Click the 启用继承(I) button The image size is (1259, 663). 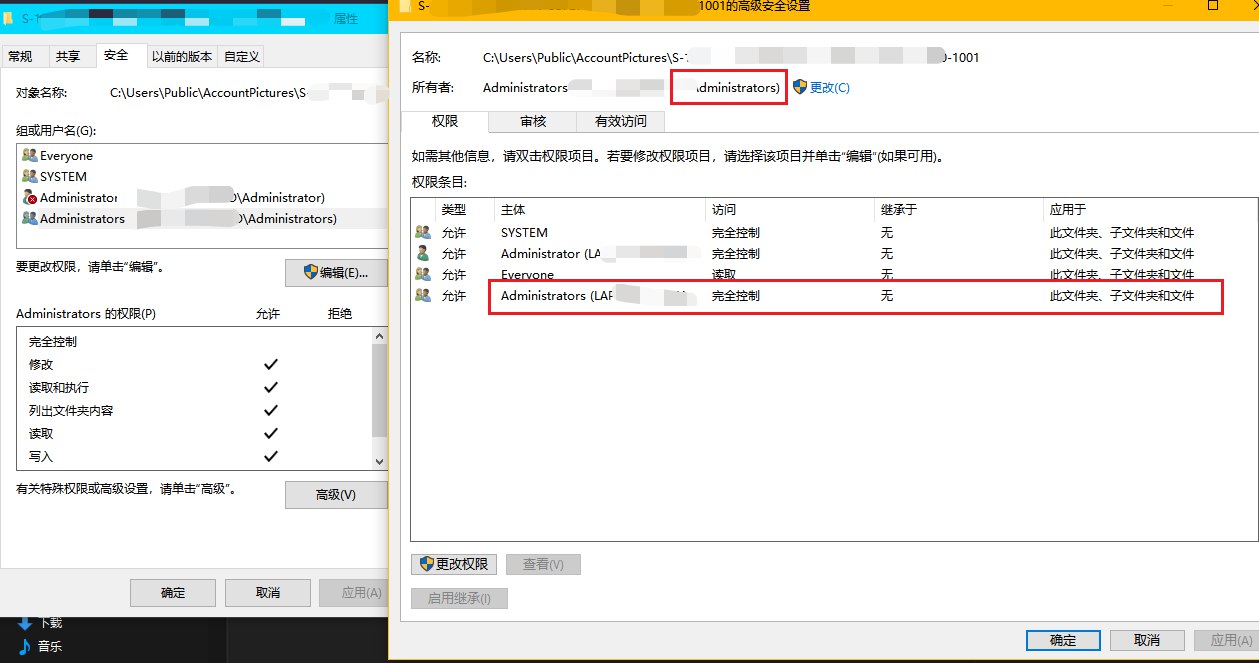tap(460, 598)
